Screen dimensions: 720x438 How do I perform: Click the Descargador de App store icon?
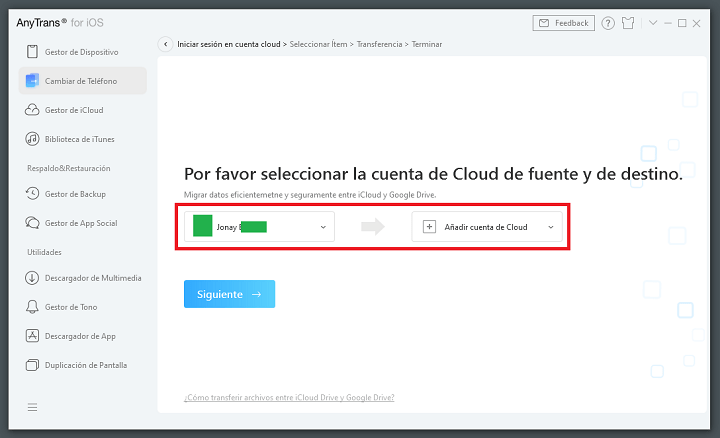pos(32,336)
